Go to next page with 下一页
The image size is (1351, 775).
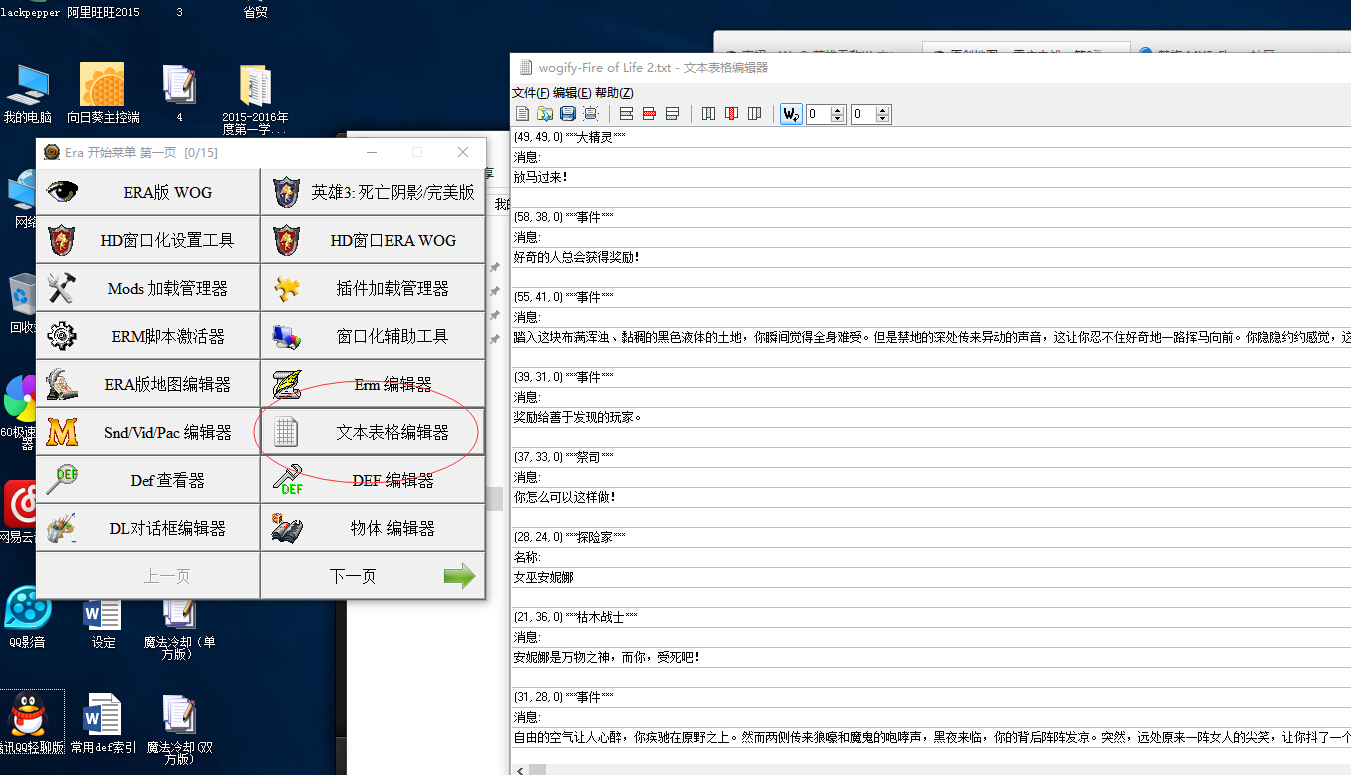click(373, 576)
